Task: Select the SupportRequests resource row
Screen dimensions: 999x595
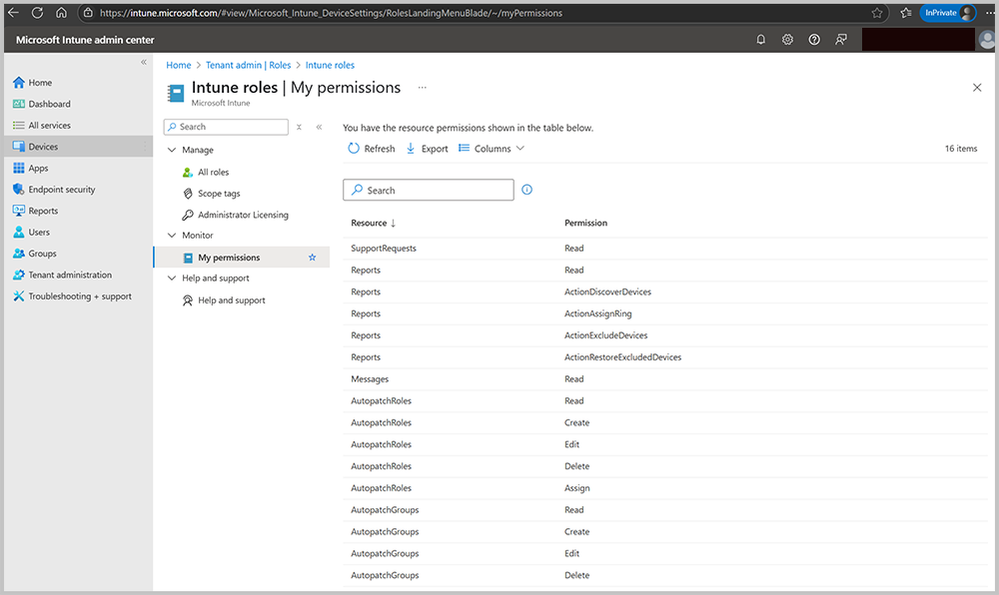Action: [x=665, y=248]
